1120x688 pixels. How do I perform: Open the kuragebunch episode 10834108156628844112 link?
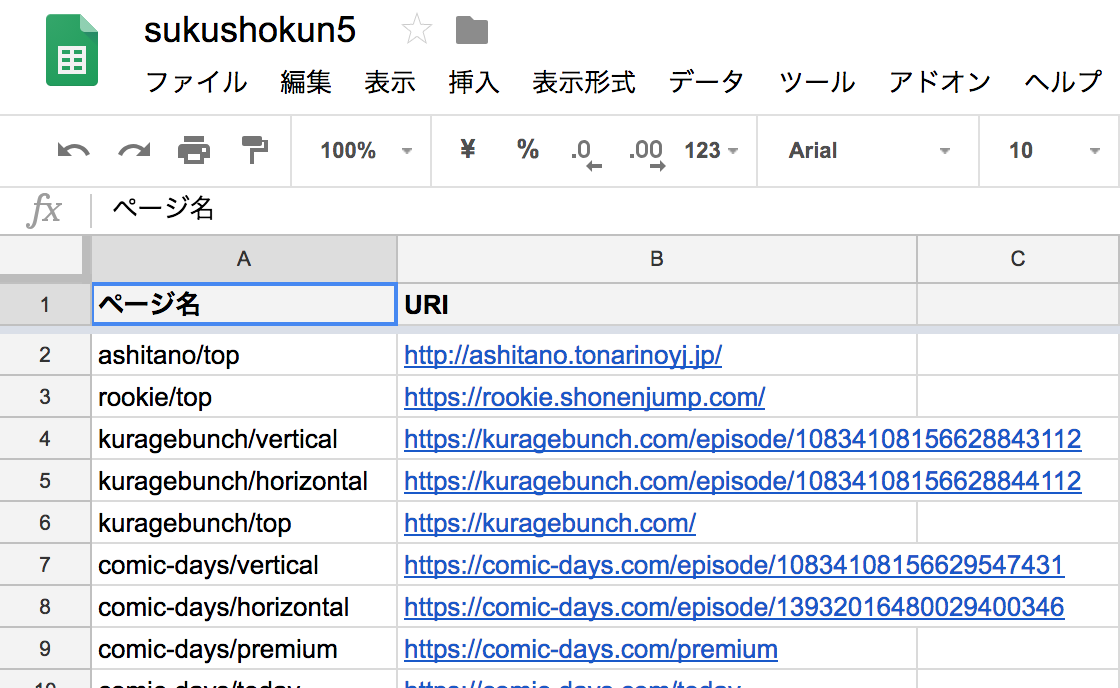[x=742, y=481]
